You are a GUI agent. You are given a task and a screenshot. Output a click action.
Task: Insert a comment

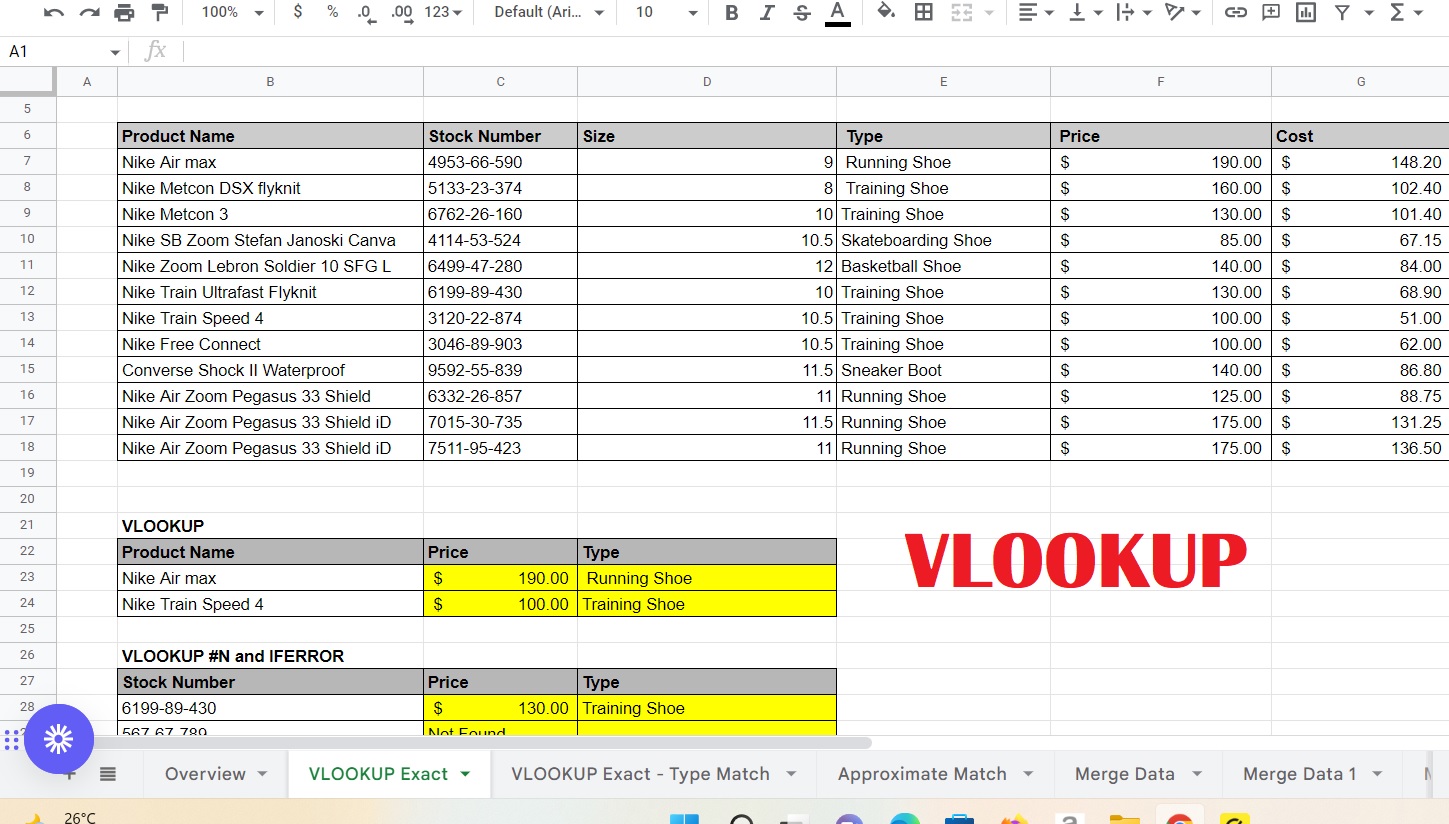(1271, 13)
